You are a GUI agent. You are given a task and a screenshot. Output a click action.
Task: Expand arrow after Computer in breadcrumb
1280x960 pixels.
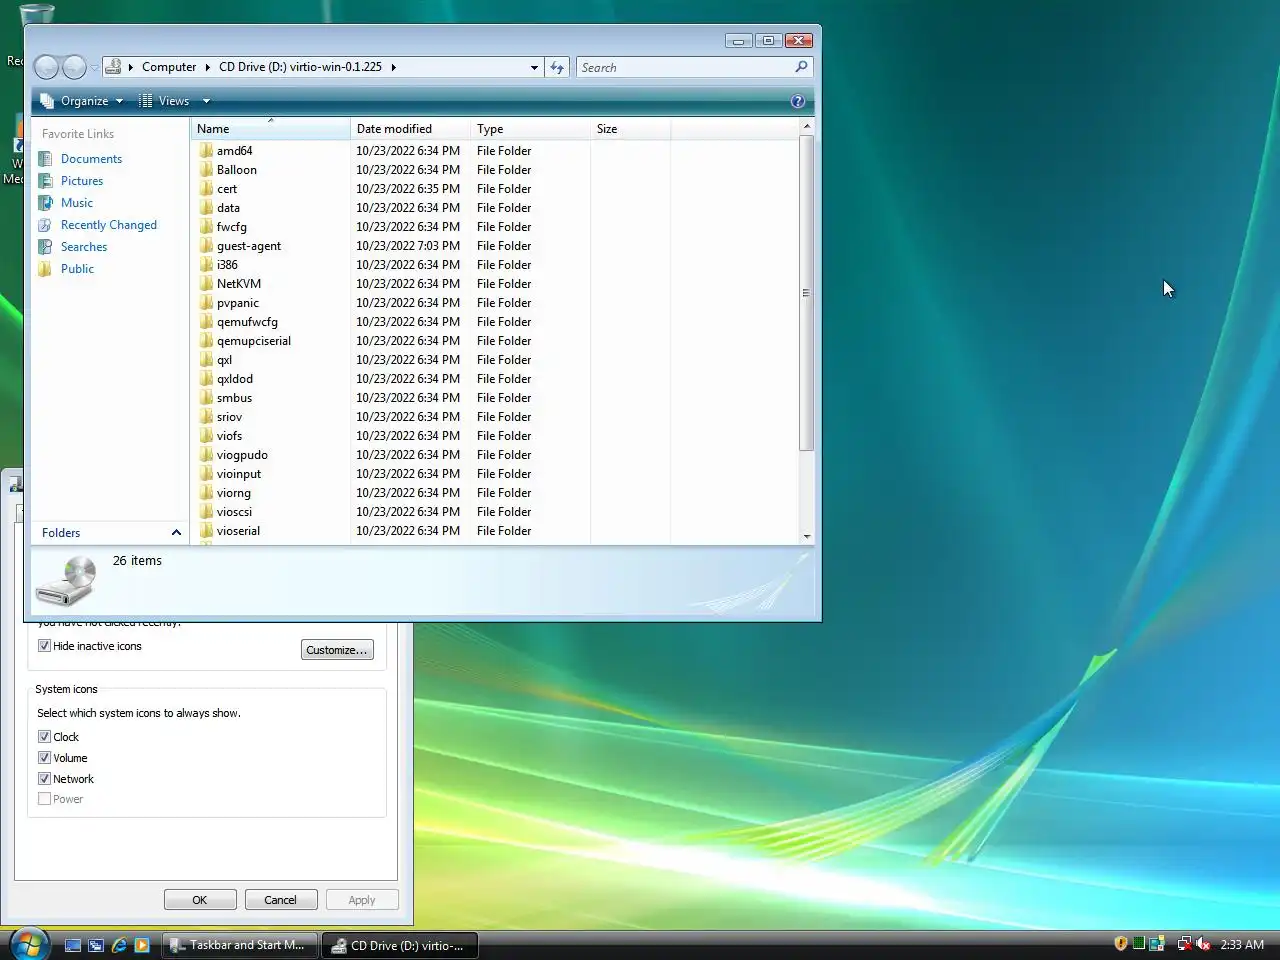coord(208,67)
